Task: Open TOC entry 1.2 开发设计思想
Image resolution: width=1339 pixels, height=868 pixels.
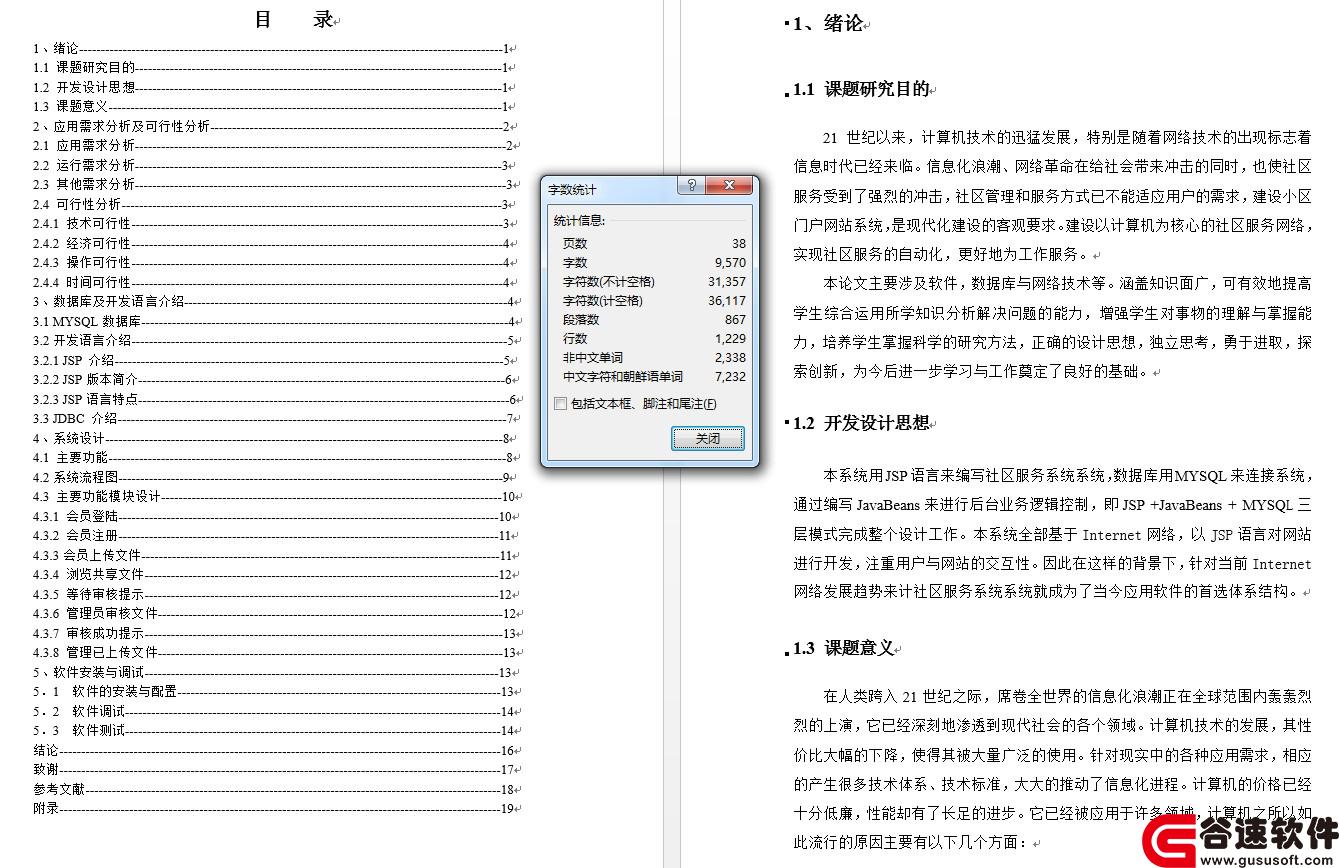Action: click(274, 87)
